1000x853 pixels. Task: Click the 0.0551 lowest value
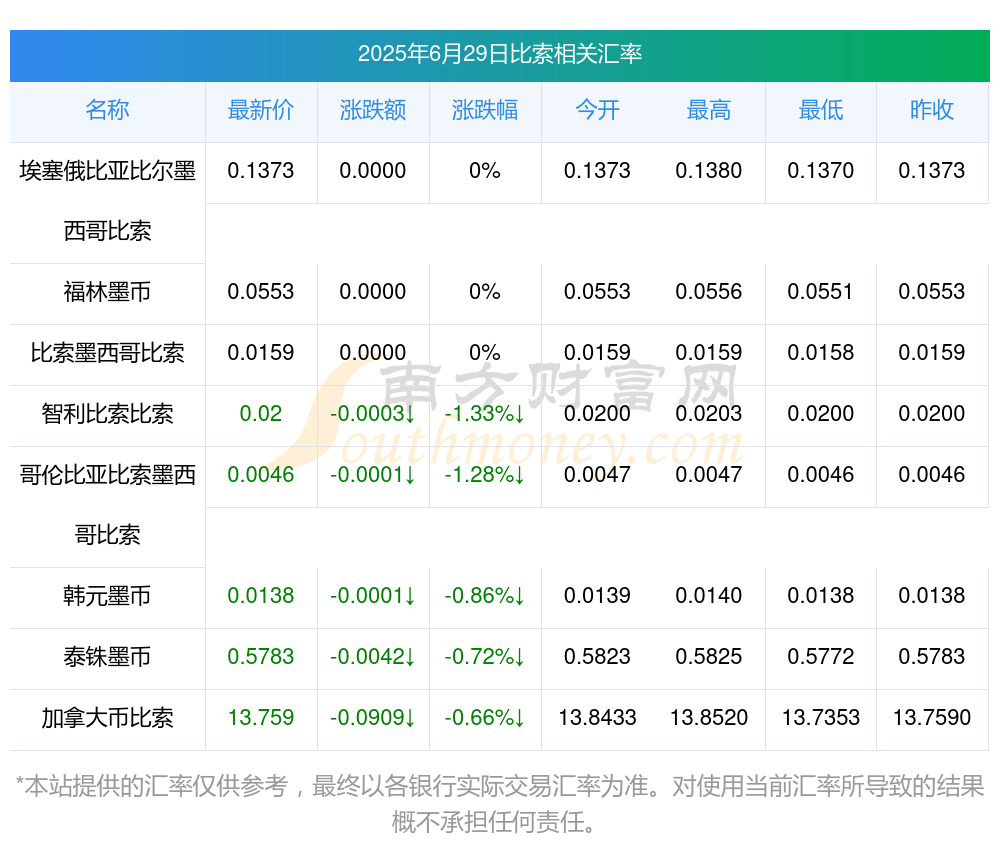click(821, 292)
